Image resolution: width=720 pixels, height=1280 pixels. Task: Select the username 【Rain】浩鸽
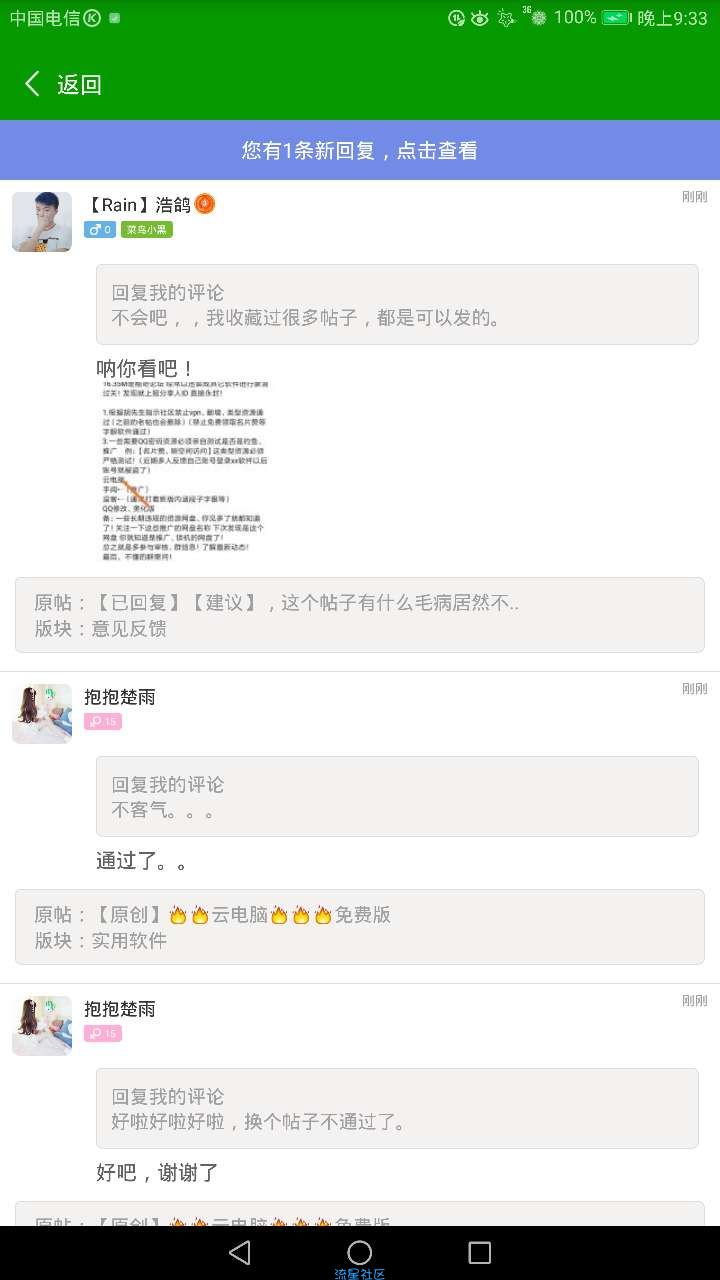(137, 205)
